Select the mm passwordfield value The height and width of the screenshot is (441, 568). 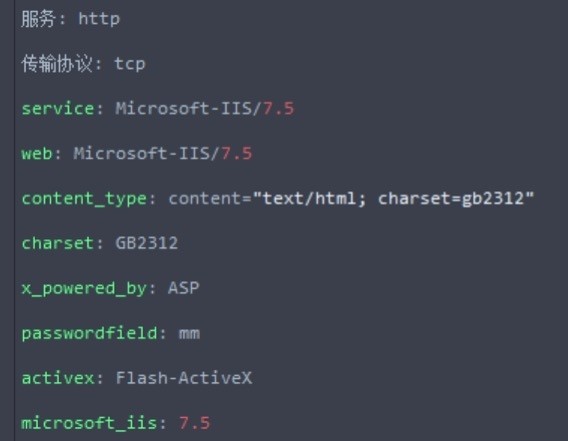(189, 334)
